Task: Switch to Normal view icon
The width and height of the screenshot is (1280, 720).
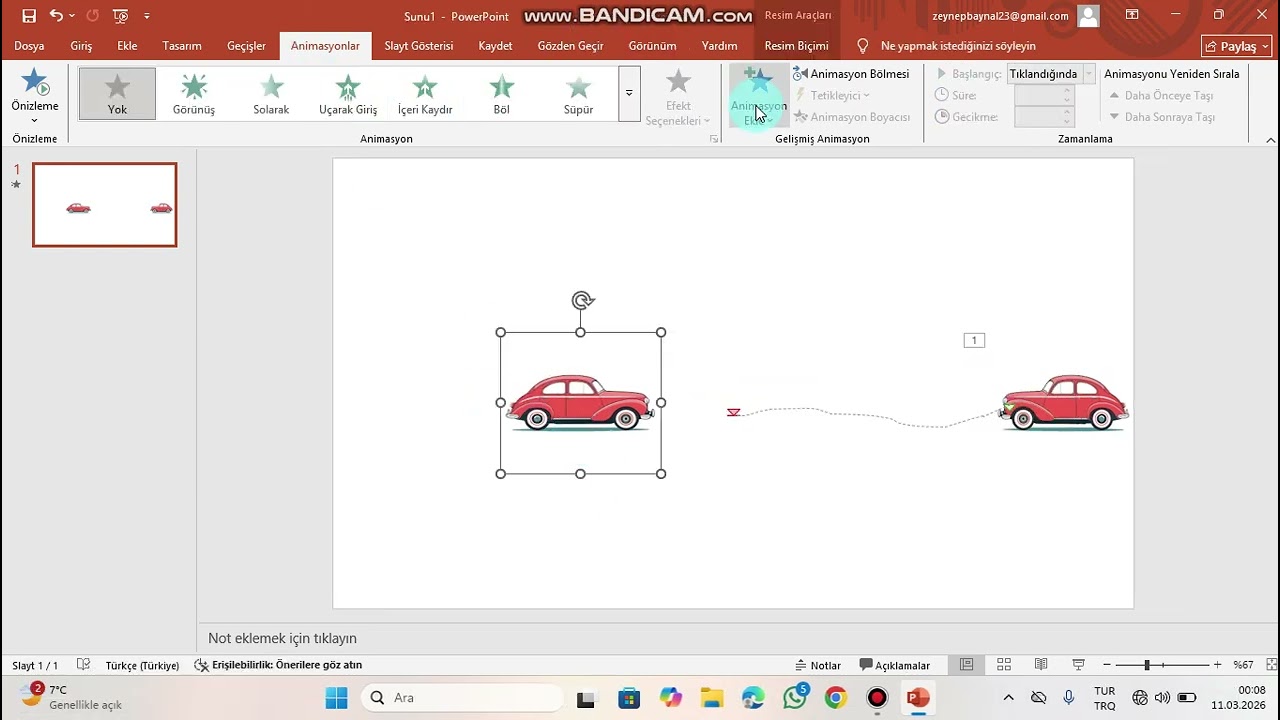Action: (x=966, y=665)
